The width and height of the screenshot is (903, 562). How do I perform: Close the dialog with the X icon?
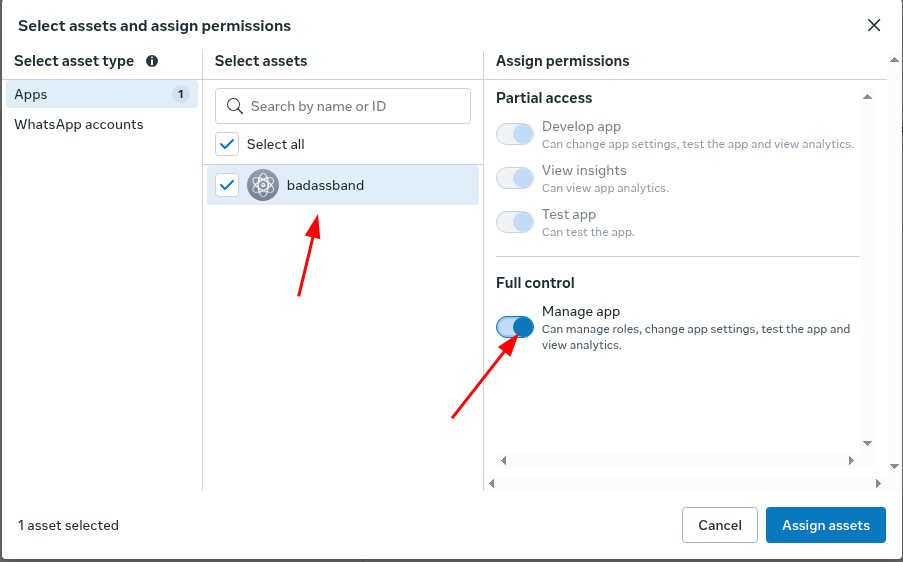[874, 25]
